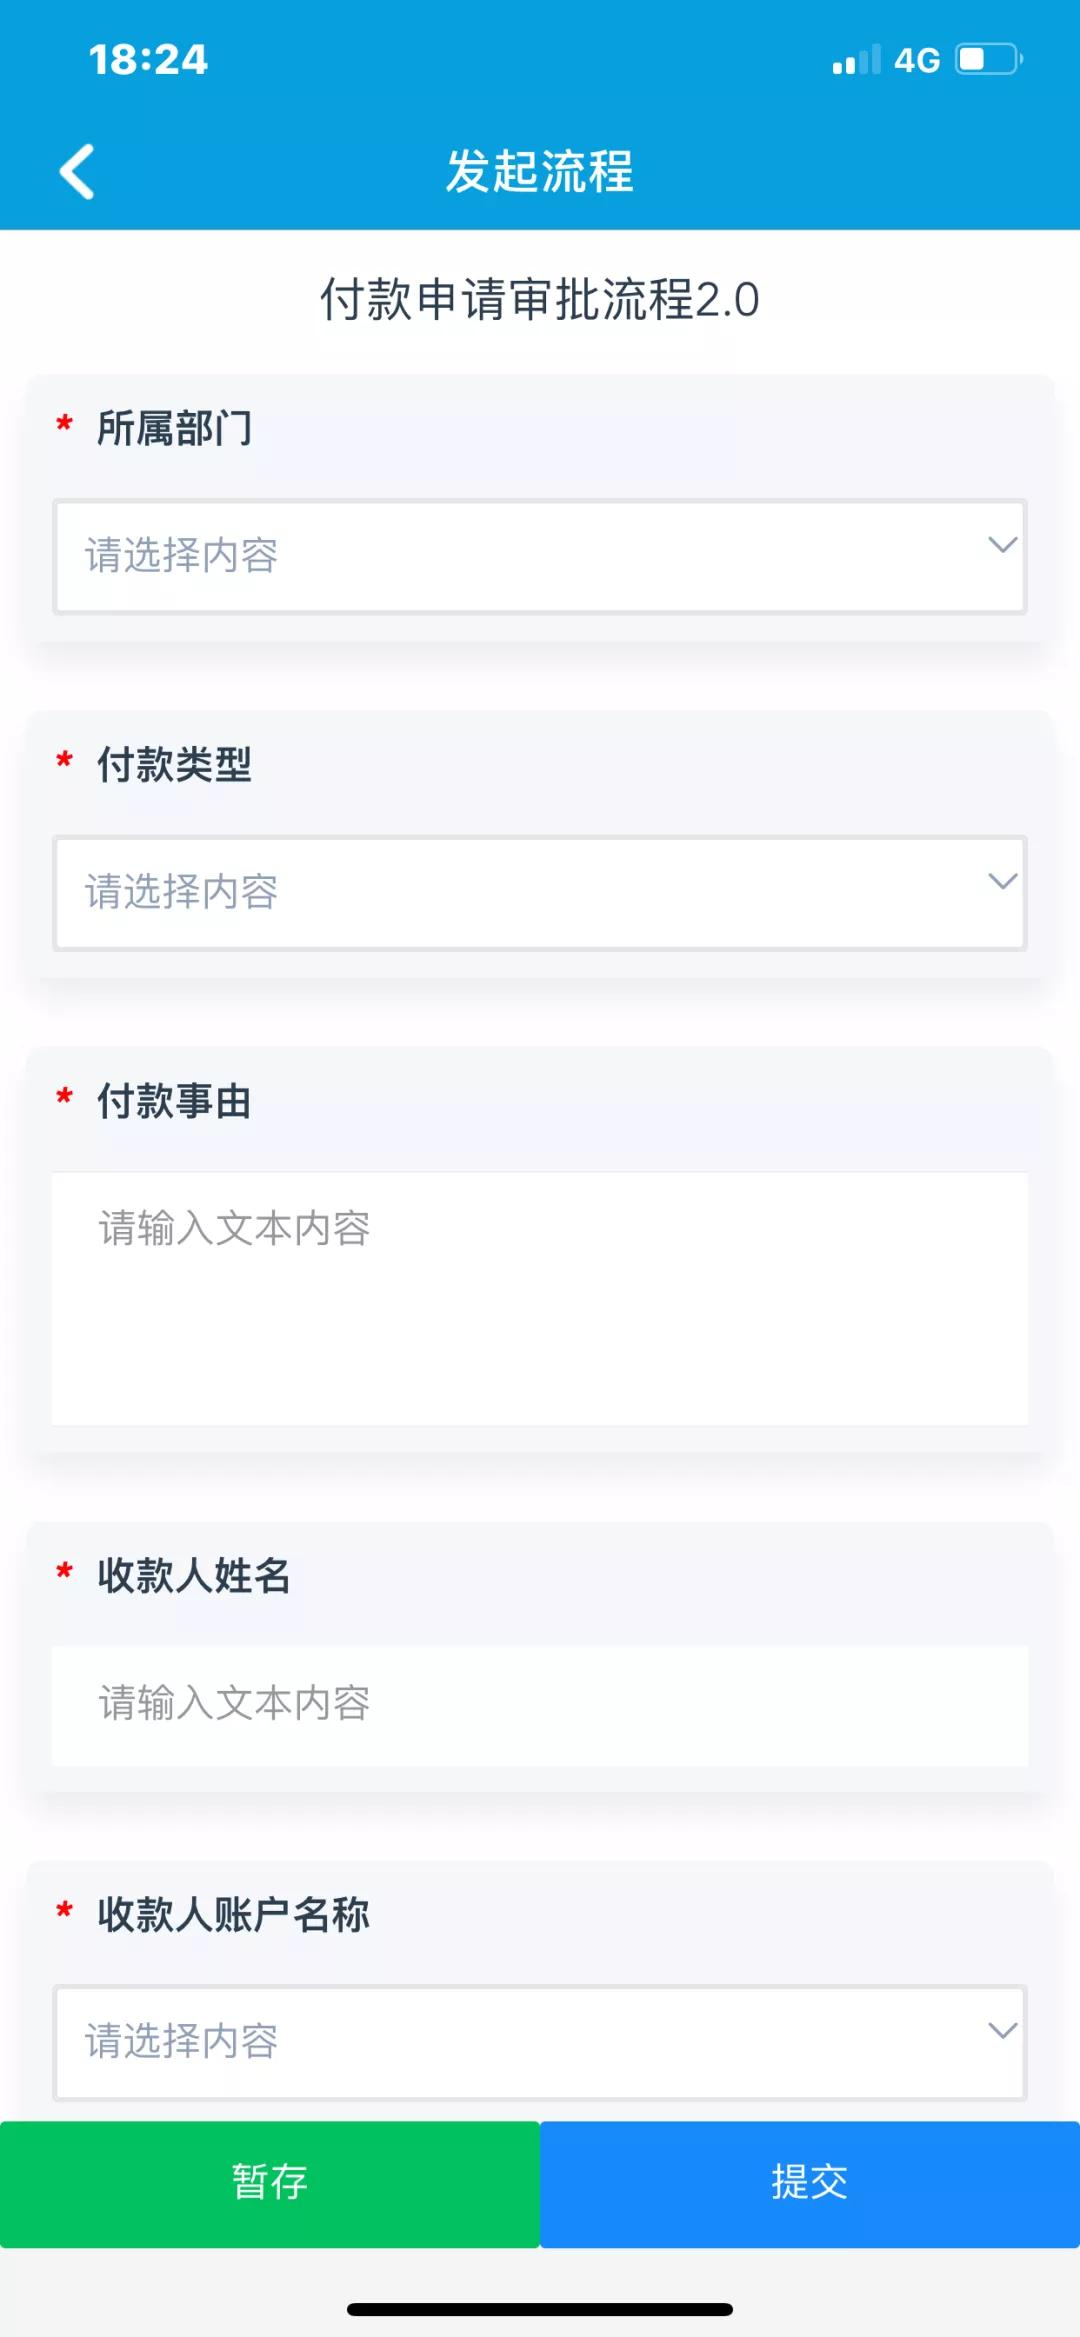The height and width of the screenshot is (2337, 1080).
Task: Tap the cellular signal strength icon
Action: 857,59
